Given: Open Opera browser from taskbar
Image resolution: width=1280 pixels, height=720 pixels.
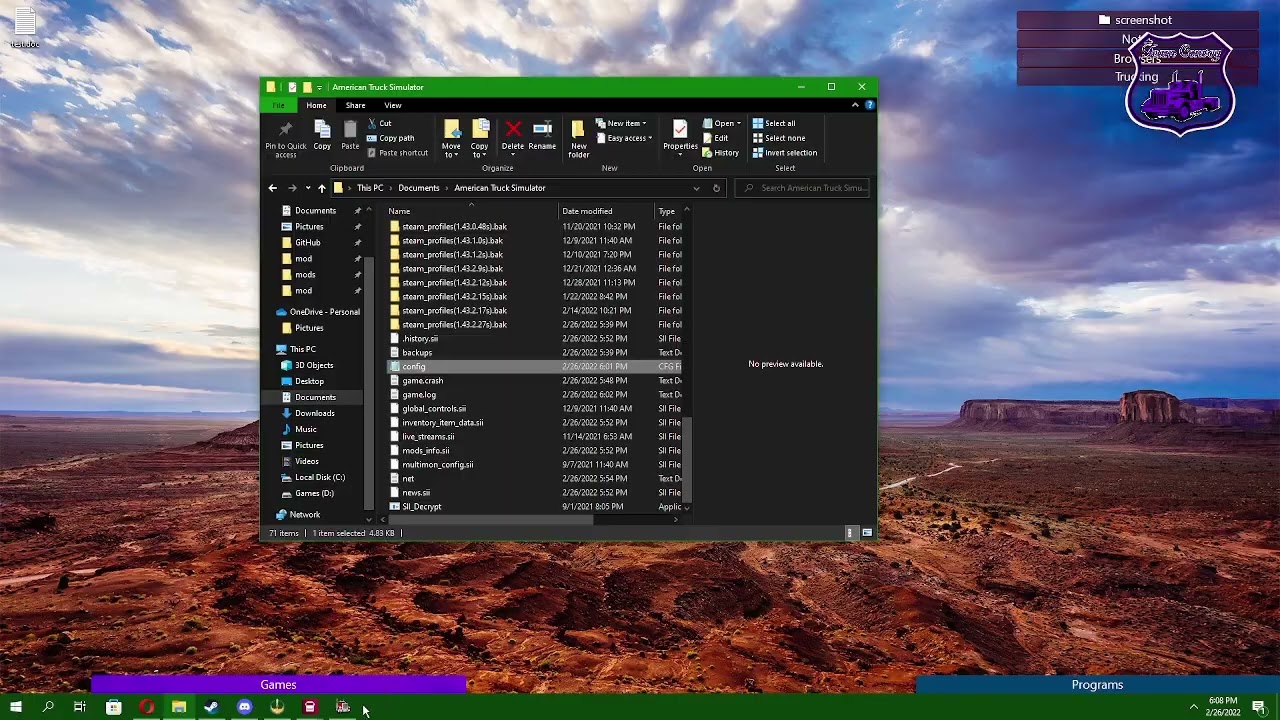Looking at the screenshot, I should click(146, 707).
